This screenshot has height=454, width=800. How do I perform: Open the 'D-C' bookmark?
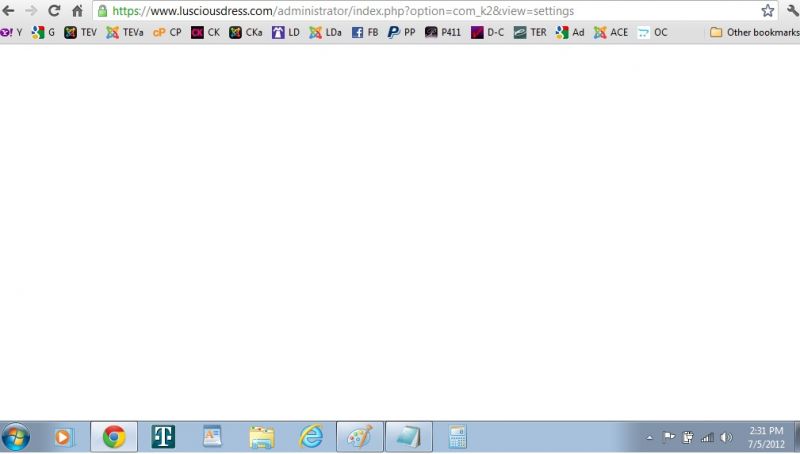point(487,32)
